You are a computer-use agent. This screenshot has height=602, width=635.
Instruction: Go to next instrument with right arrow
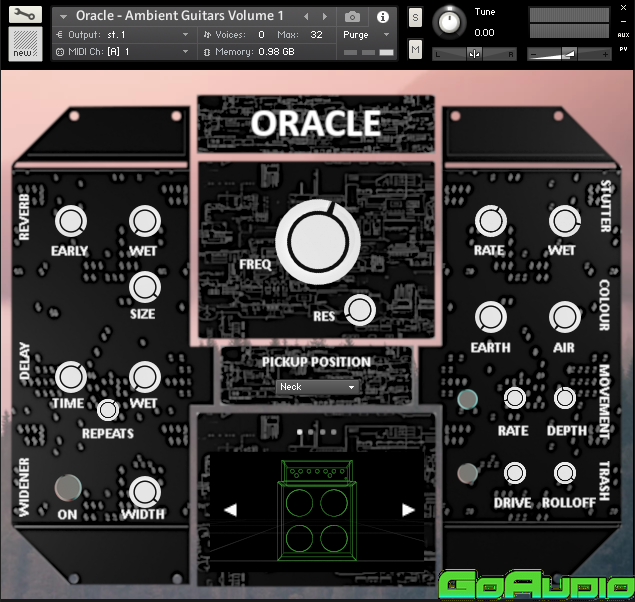pyautogui.click(x=325, y=17)
